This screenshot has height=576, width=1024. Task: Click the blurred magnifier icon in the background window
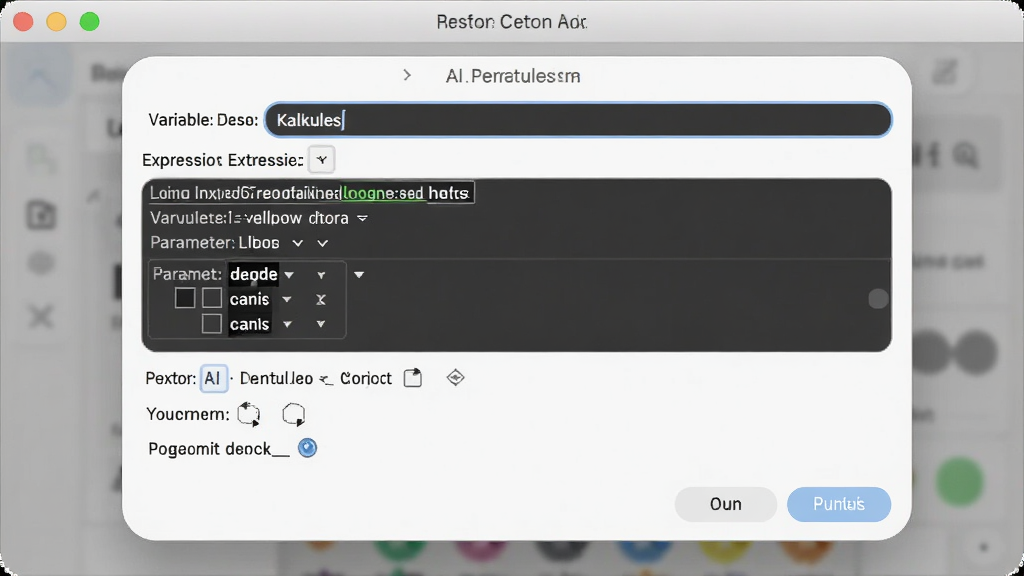965,155
